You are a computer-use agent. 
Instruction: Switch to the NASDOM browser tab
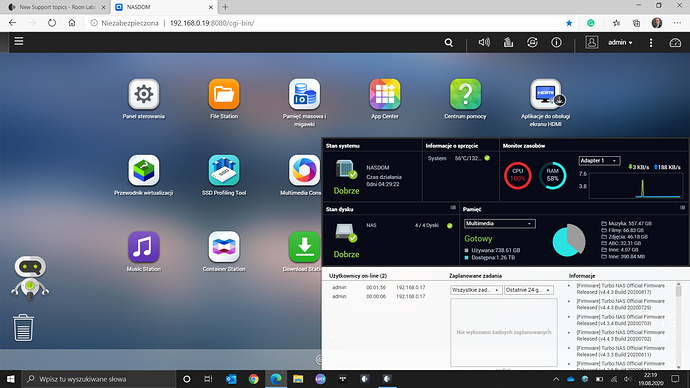pos(163,7)
